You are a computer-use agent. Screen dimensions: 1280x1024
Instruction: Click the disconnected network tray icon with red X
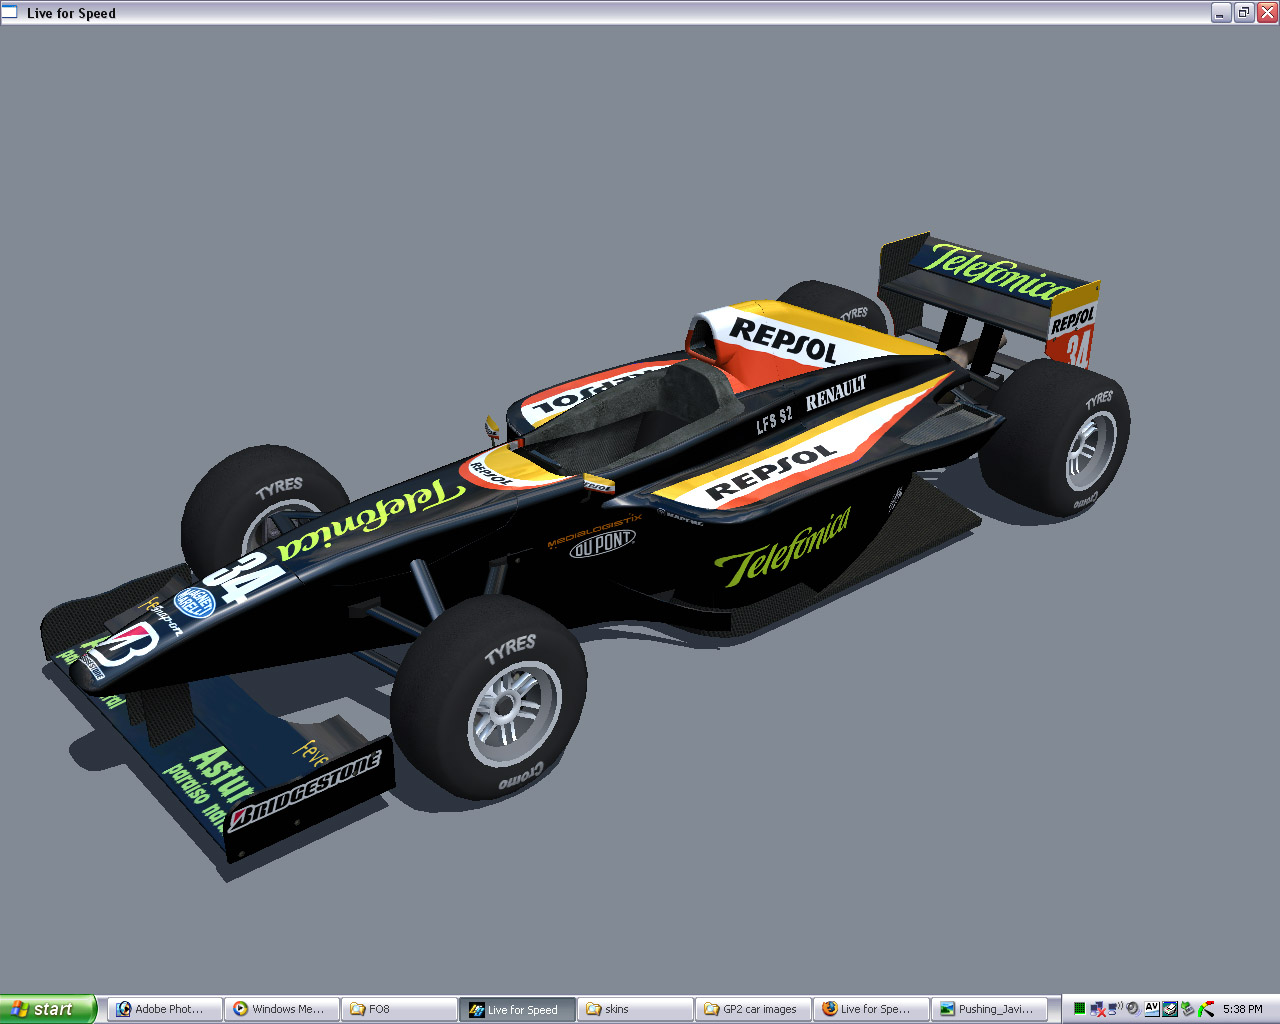pos(1098,1009)
